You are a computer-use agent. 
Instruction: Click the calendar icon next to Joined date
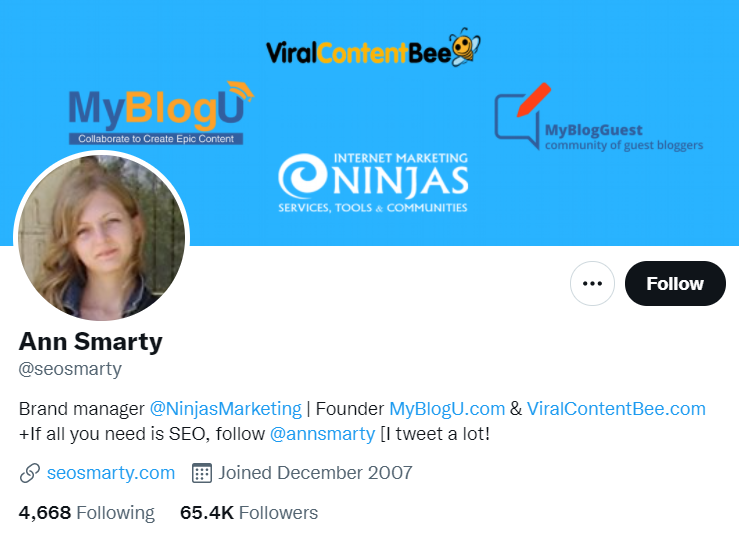coord(202,473)
